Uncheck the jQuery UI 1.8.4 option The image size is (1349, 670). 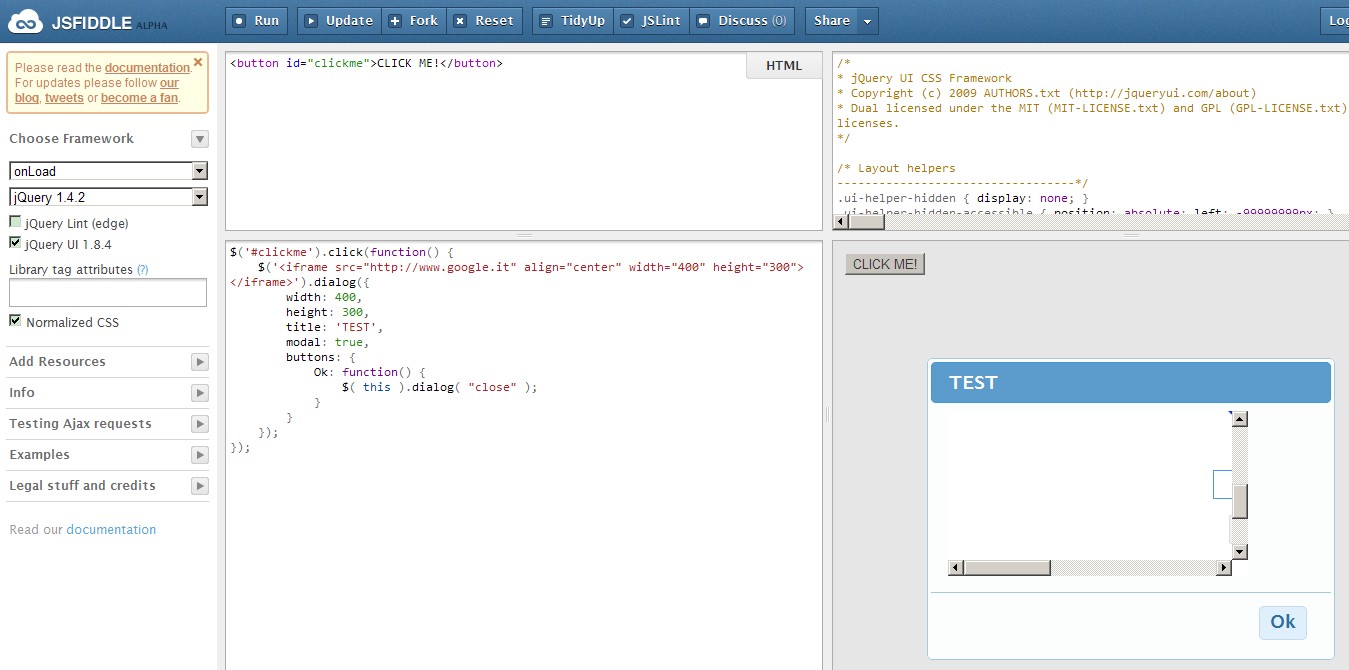point(15,243)
